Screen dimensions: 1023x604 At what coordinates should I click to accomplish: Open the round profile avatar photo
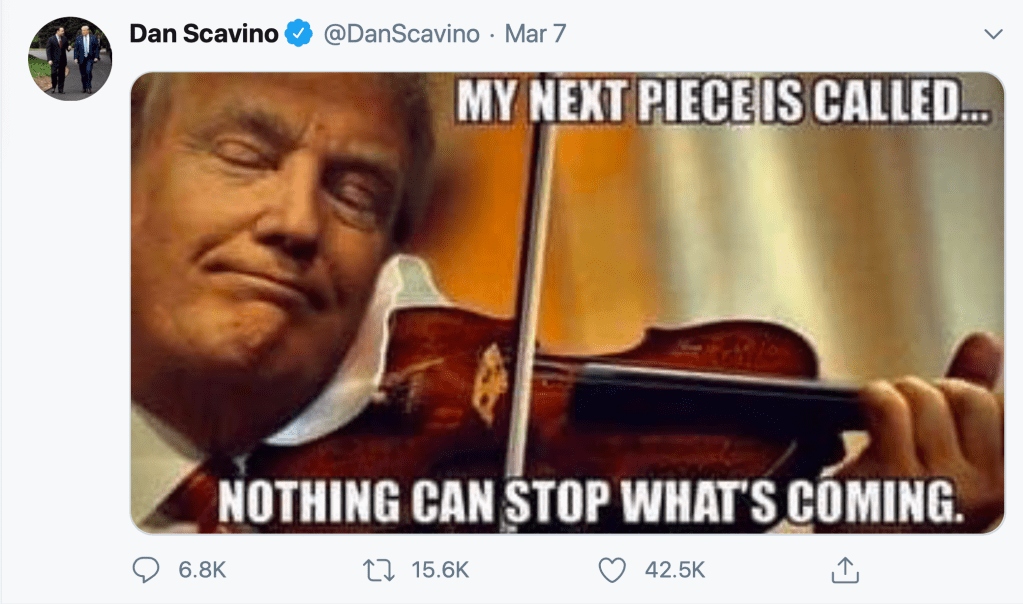click(x=70, y=58)
